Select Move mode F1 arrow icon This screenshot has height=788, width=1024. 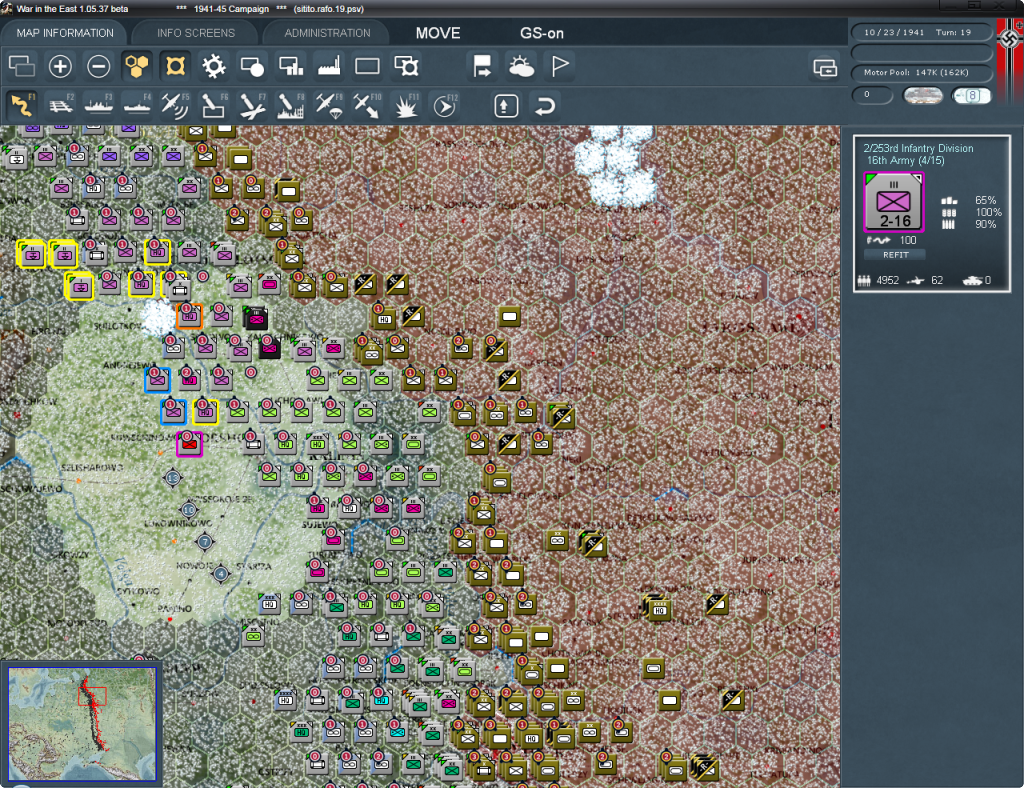(23, 105)
